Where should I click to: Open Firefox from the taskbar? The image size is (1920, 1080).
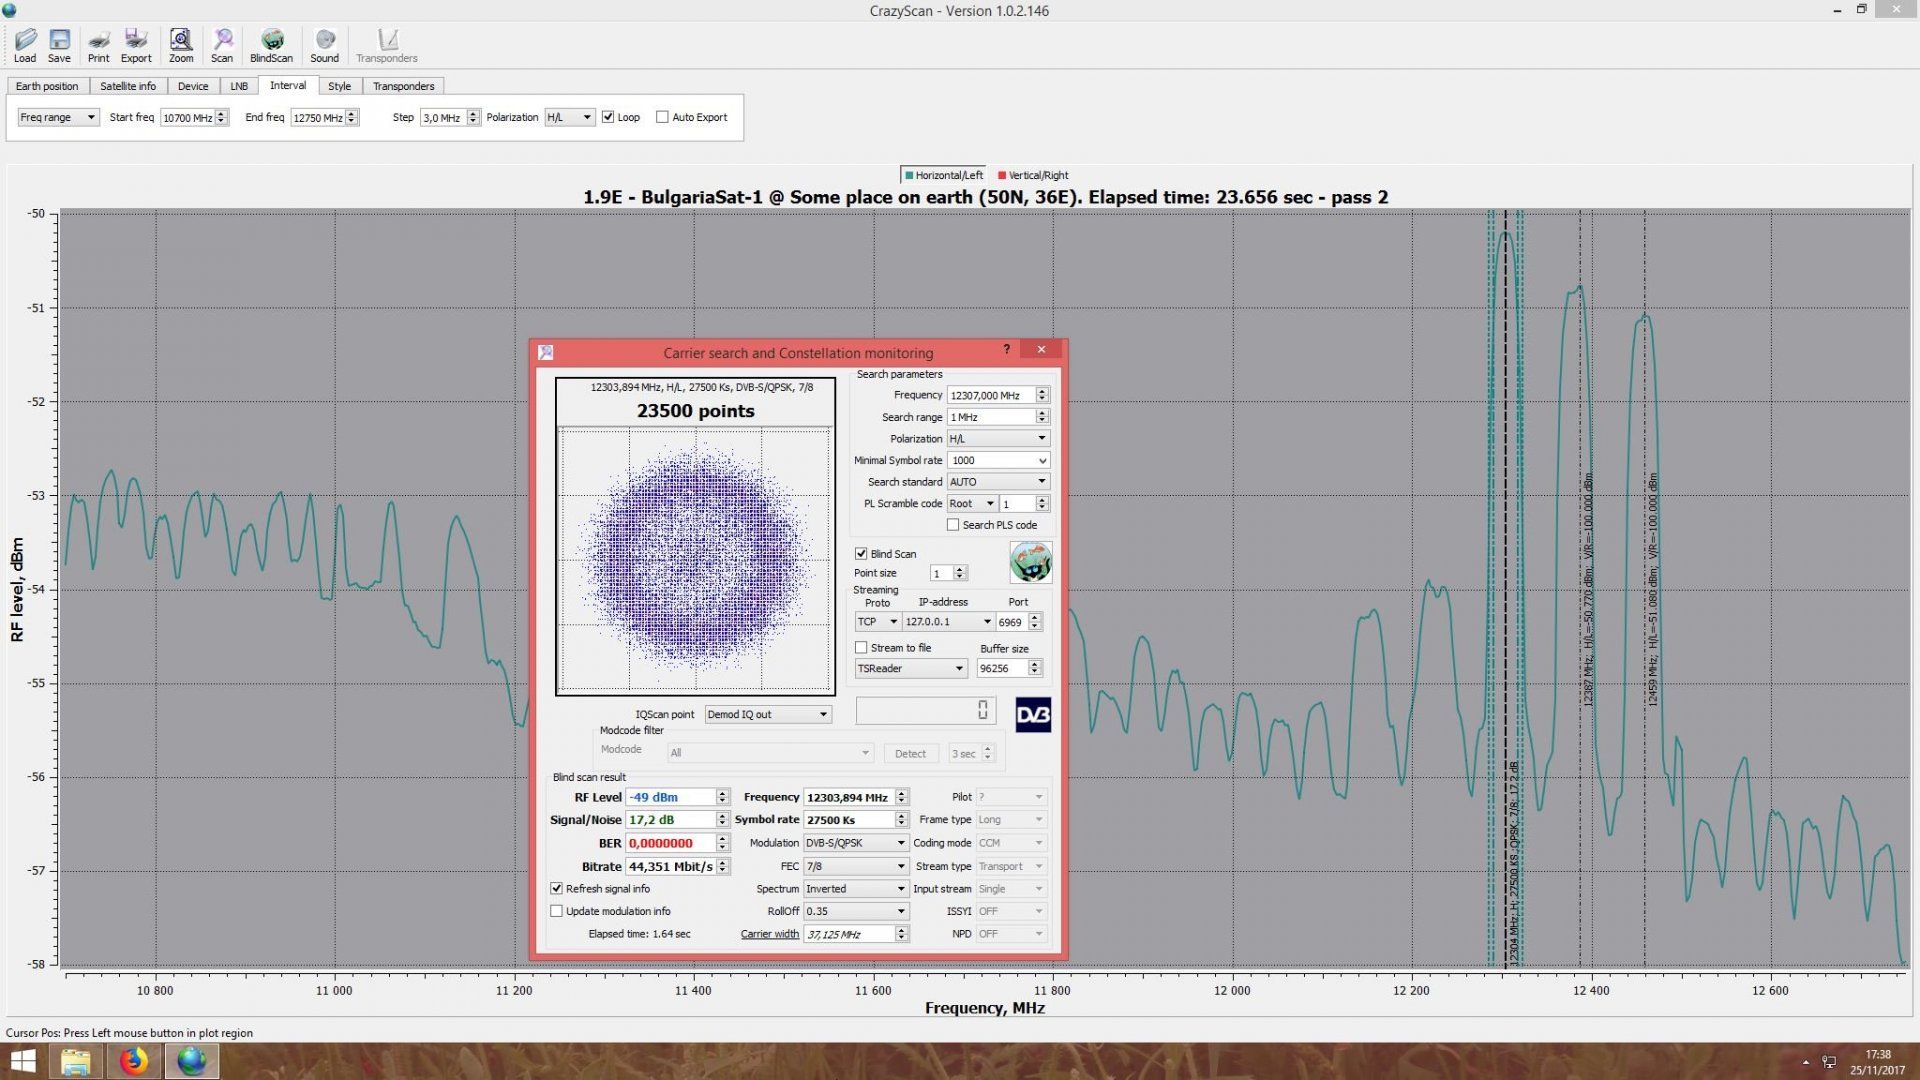click(x=134, y=1061)
